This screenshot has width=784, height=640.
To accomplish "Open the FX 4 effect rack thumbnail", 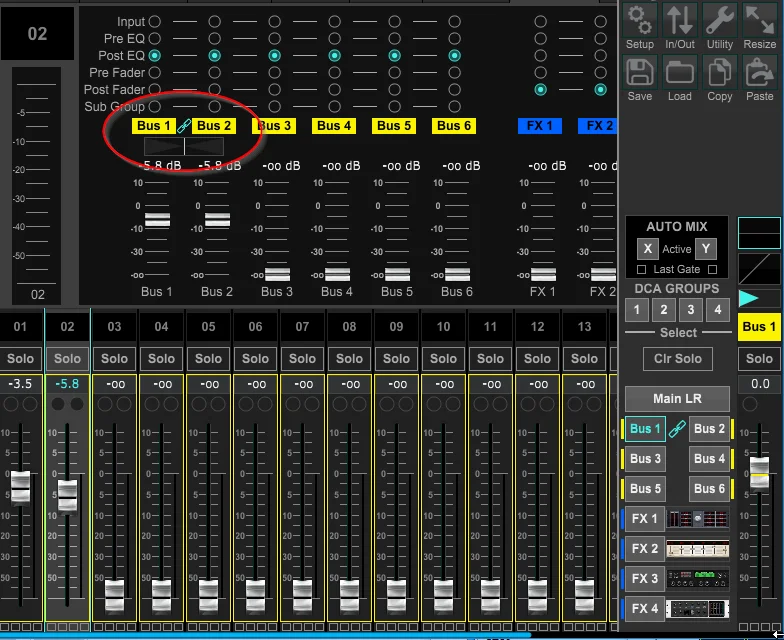I will [698, 609].
